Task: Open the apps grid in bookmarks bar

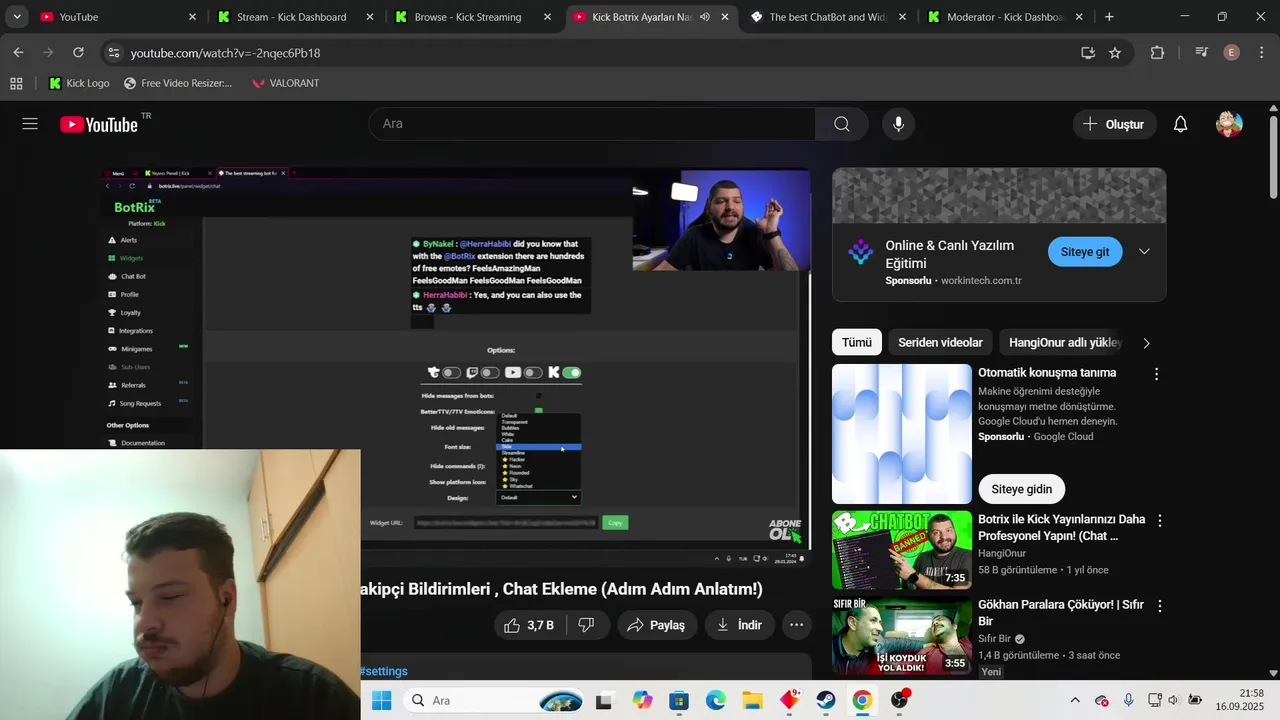Action: click(16, 83)
